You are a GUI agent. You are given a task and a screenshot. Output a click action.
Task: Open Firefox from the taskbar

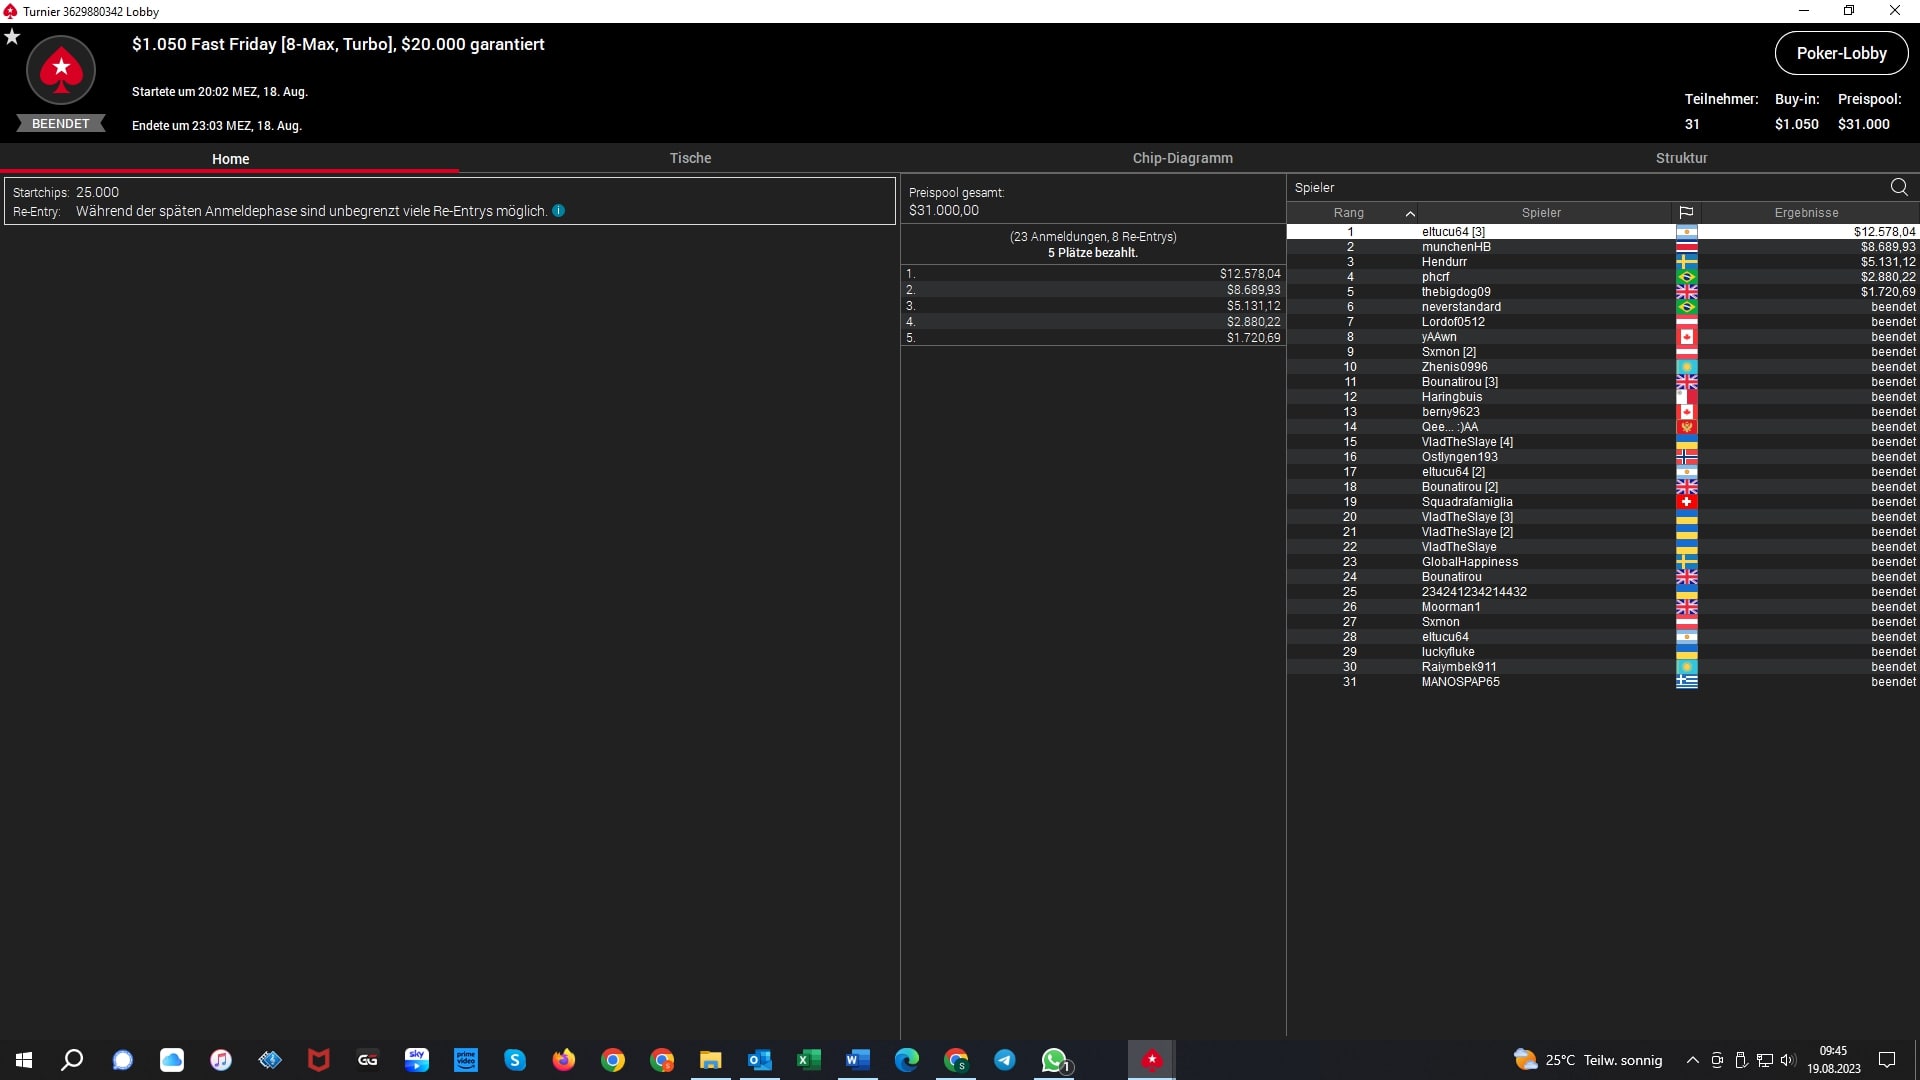pos(564,1060)
